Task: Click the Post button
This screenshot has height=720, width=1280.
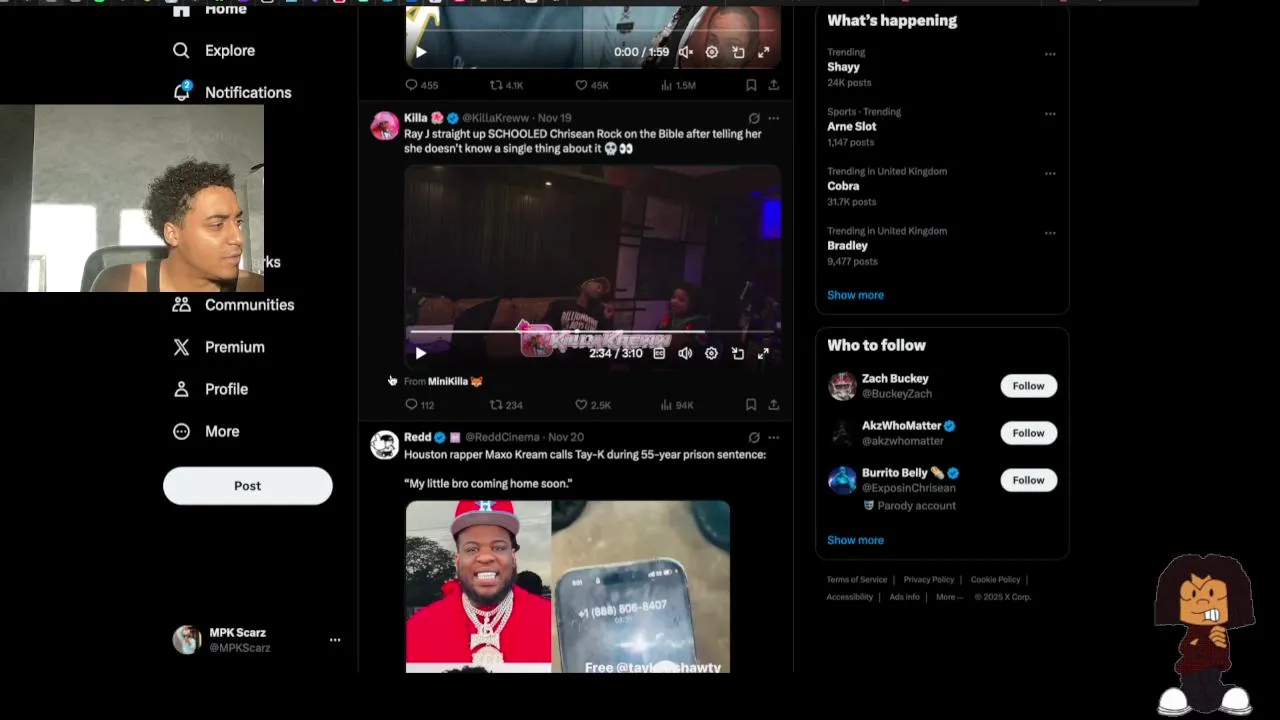Action: click(x=248, y=486)
